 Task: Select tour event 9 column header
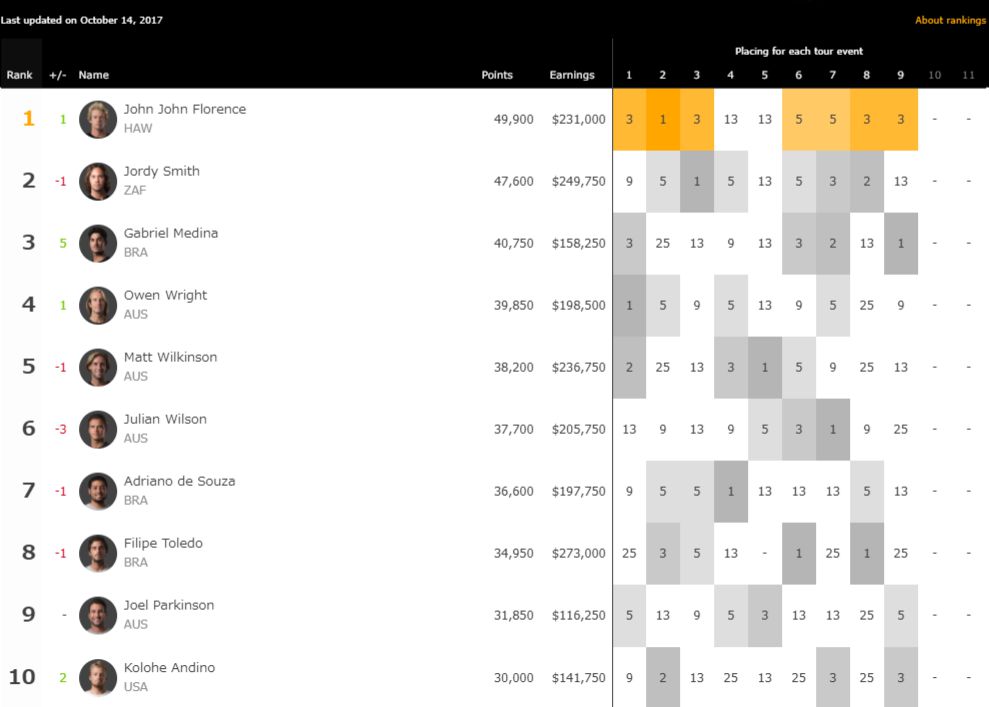[x=901, y=75]
